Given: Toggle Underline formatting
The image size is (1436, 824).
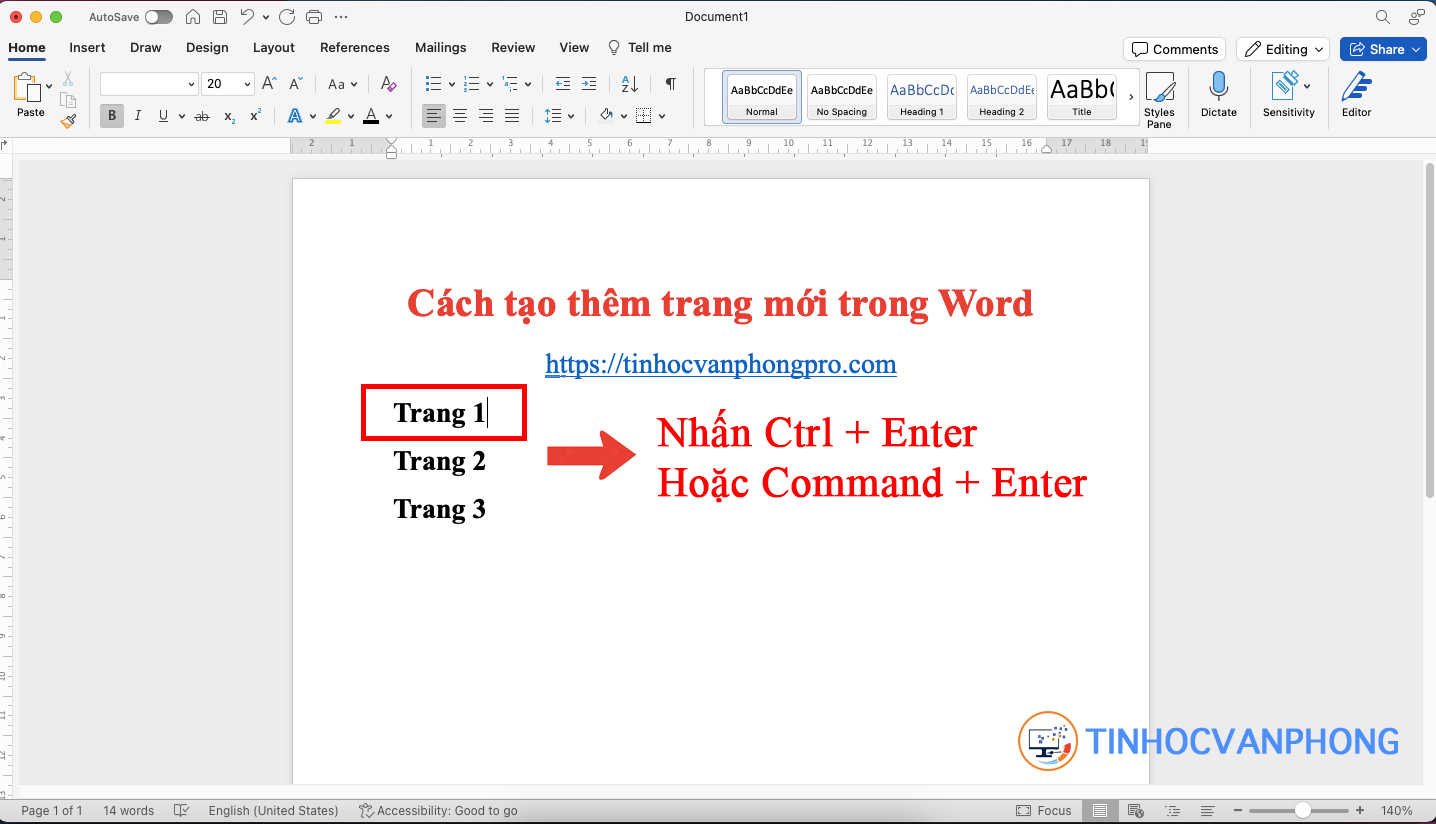Looking at the screenshot, I should (x=163, y=116).
